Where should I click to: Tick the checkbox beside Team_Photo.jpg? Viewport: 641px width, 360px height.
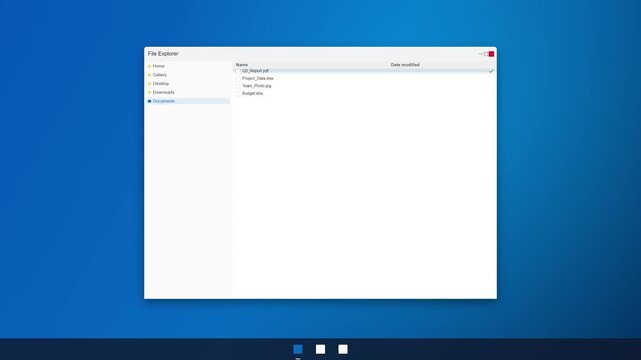click(x=238, y=86)
